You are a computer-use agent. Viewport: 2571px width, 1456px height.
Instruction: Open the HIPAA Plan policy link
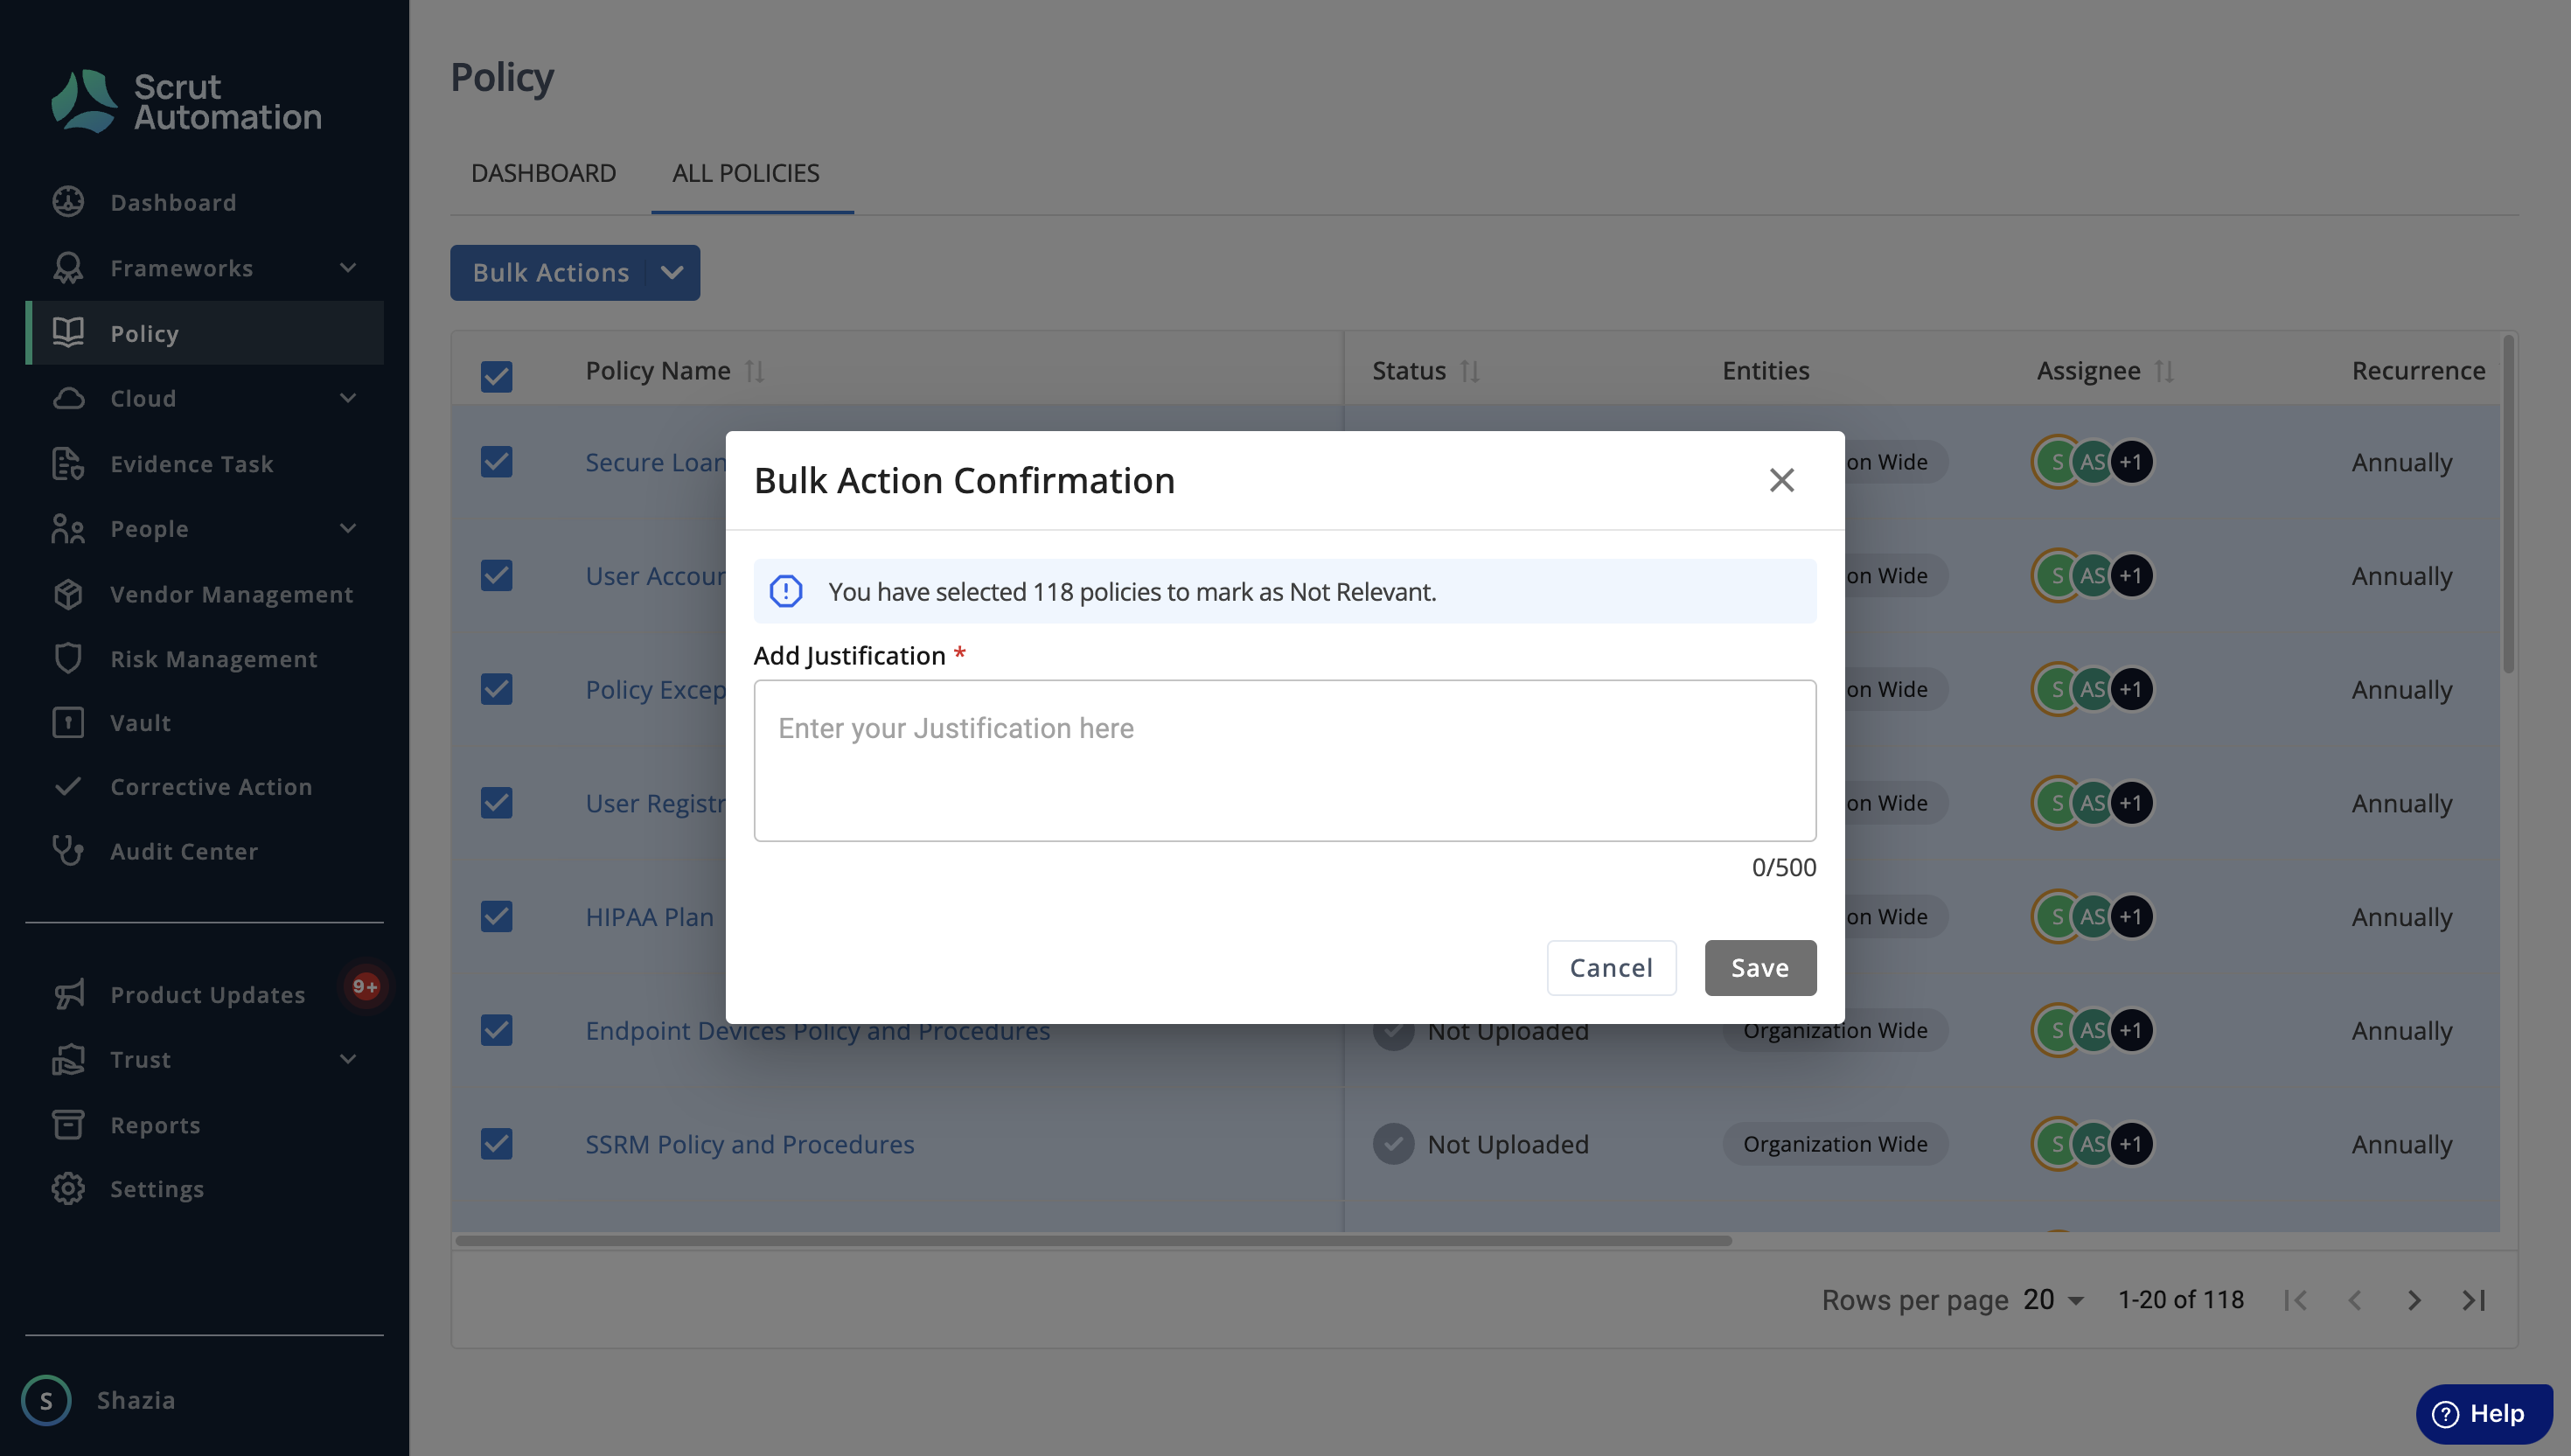point(649,916)
